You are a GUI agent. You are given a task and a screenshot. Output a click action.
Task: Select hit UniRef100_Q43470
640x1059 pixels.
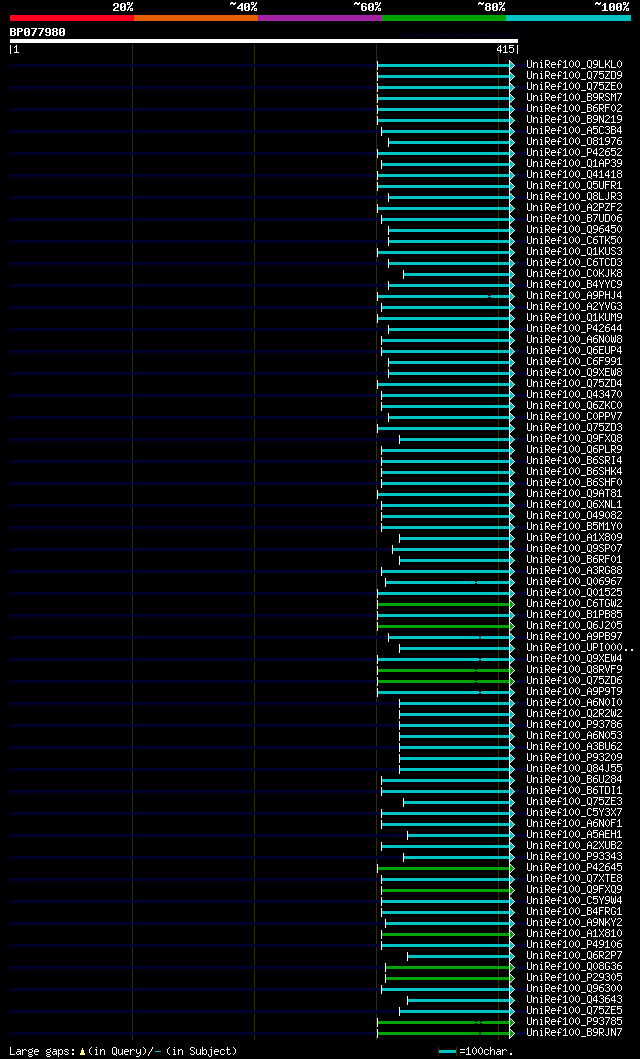(575, 394)
